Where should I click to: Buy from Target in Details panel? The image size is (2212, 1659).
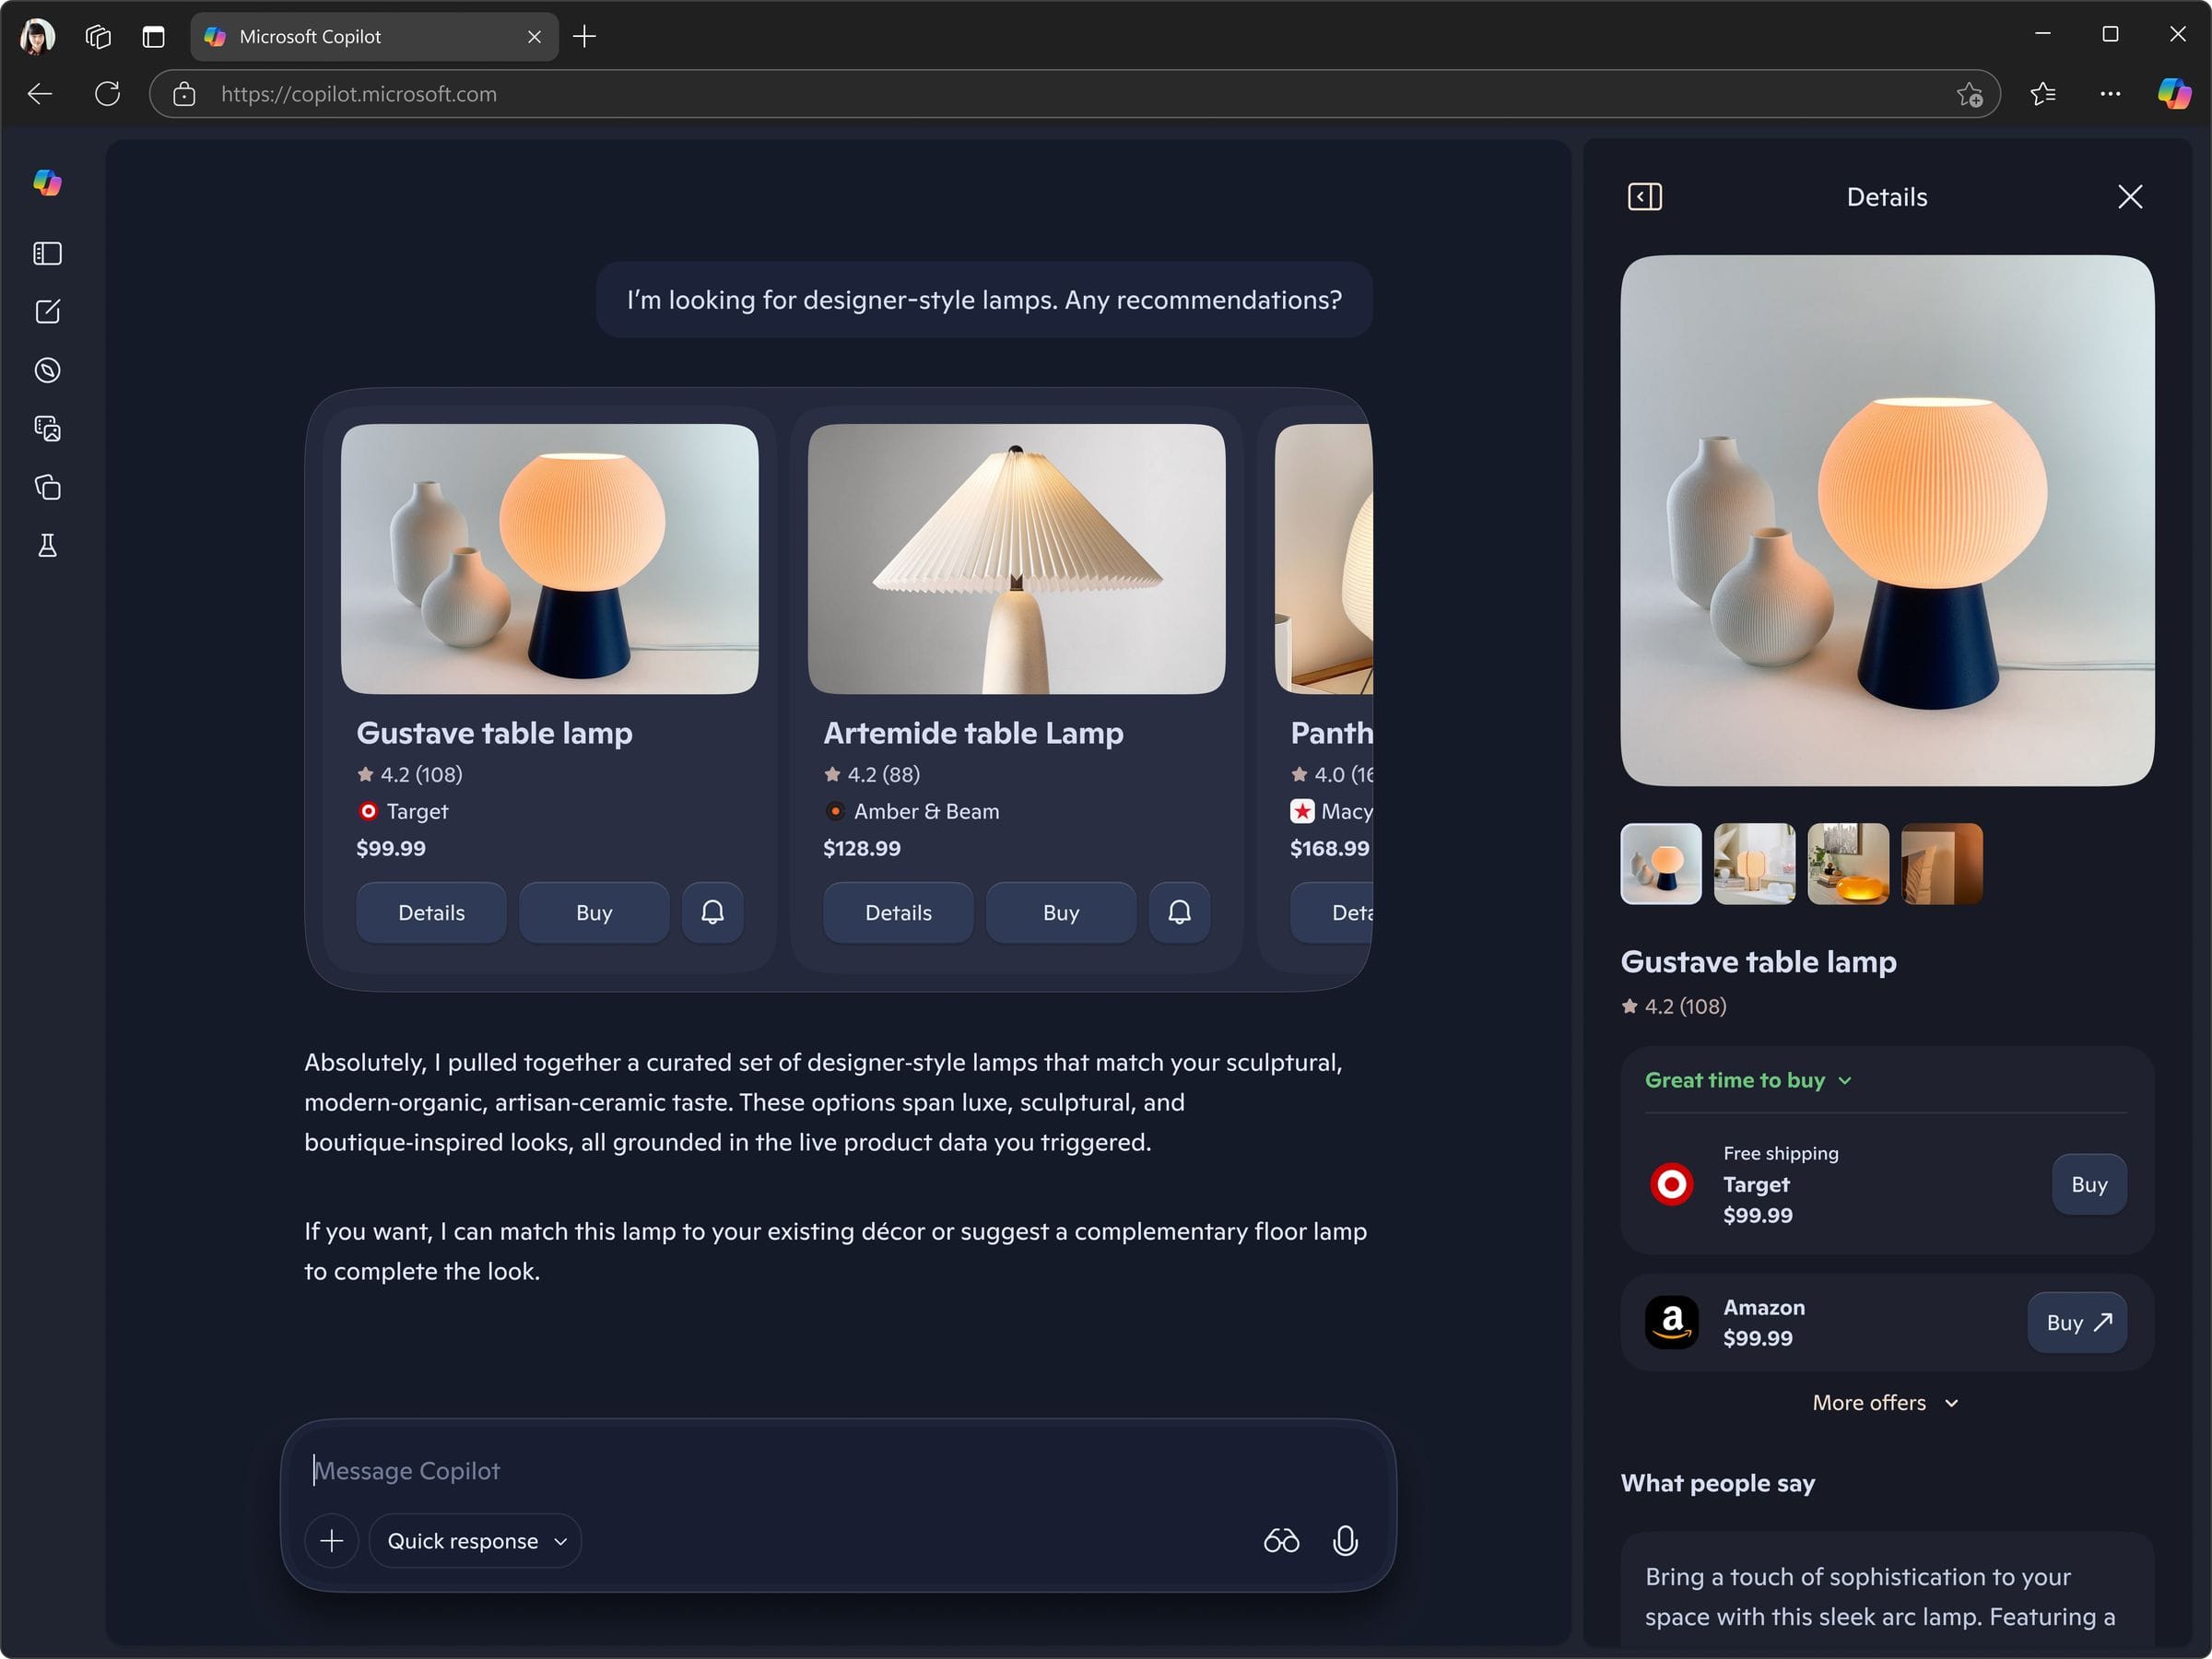click(x=2089, y=1185)
